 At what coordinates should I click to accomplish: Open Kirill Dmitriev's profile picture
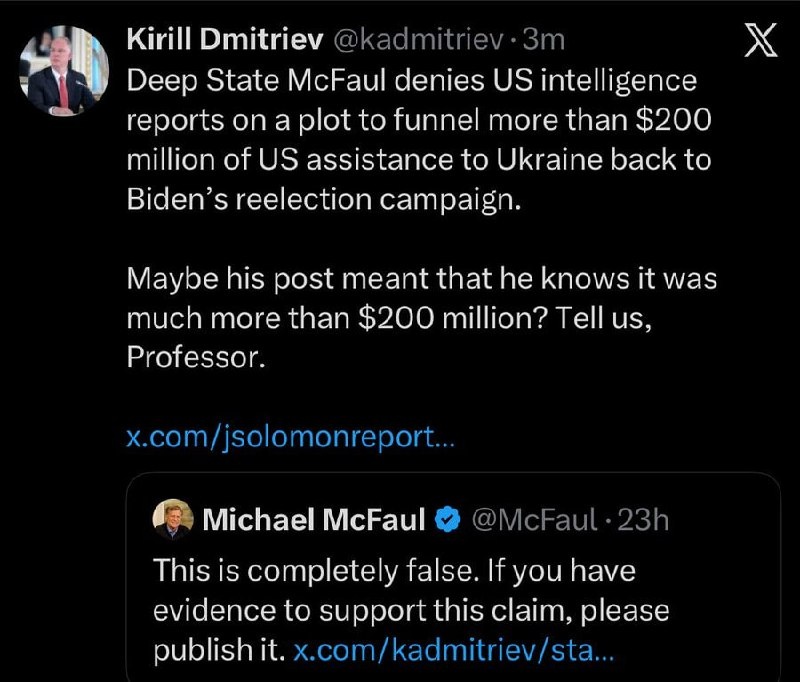pos(64,72)
